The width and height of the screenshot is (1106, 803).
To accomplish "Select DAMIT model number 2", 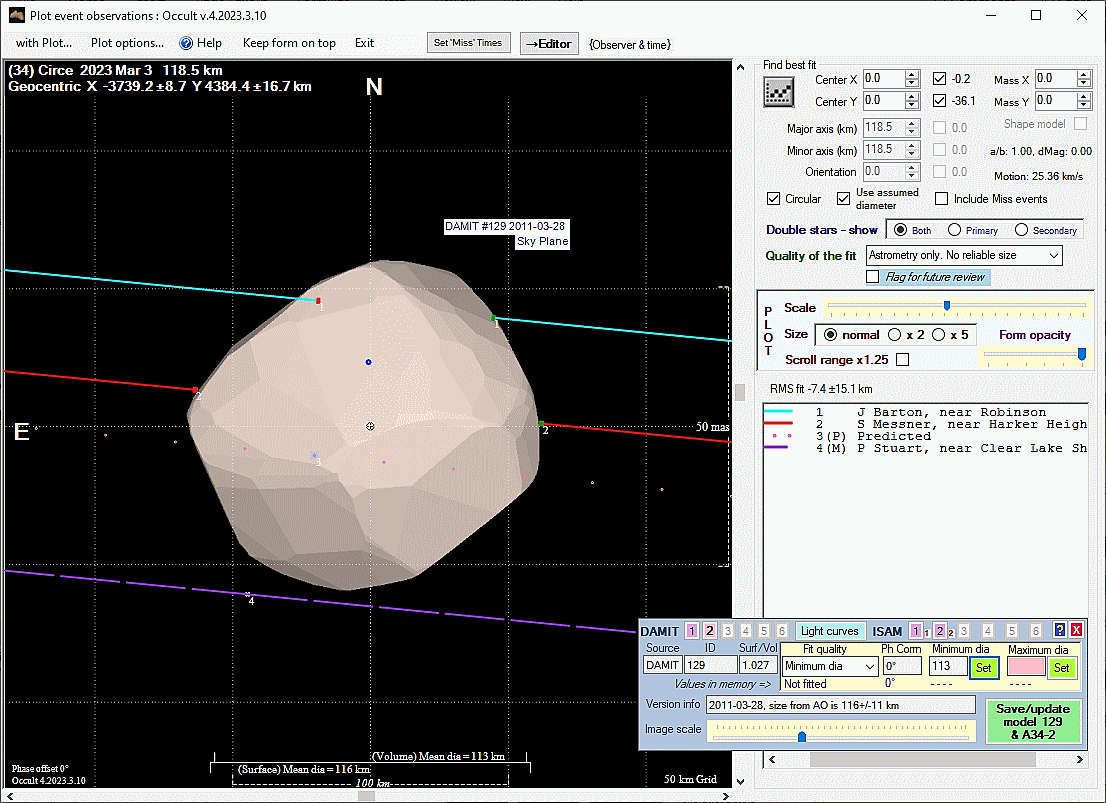I will (710, 631).
